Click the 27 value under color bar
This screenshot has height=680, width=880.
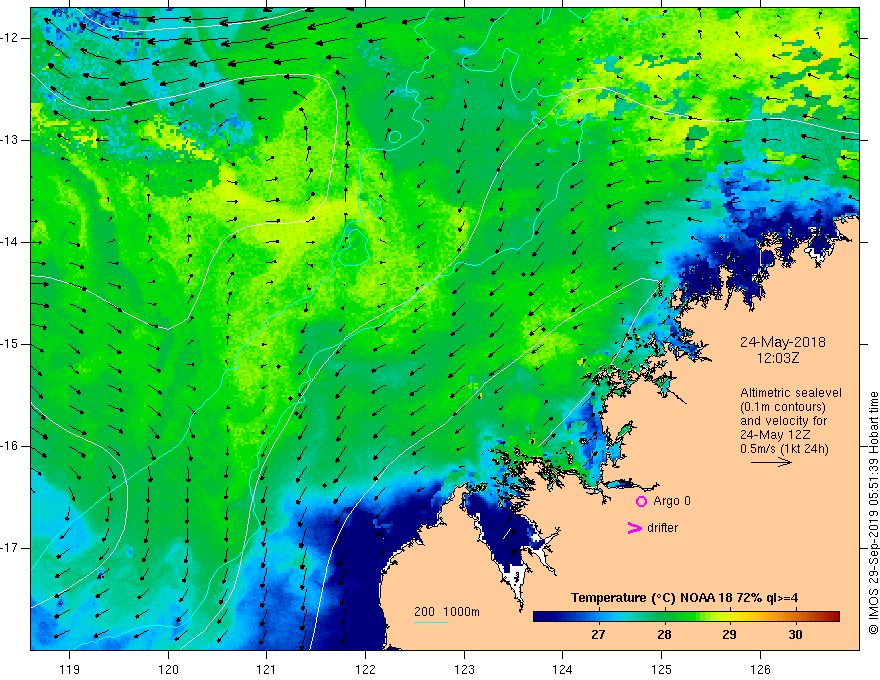point(598,635)
